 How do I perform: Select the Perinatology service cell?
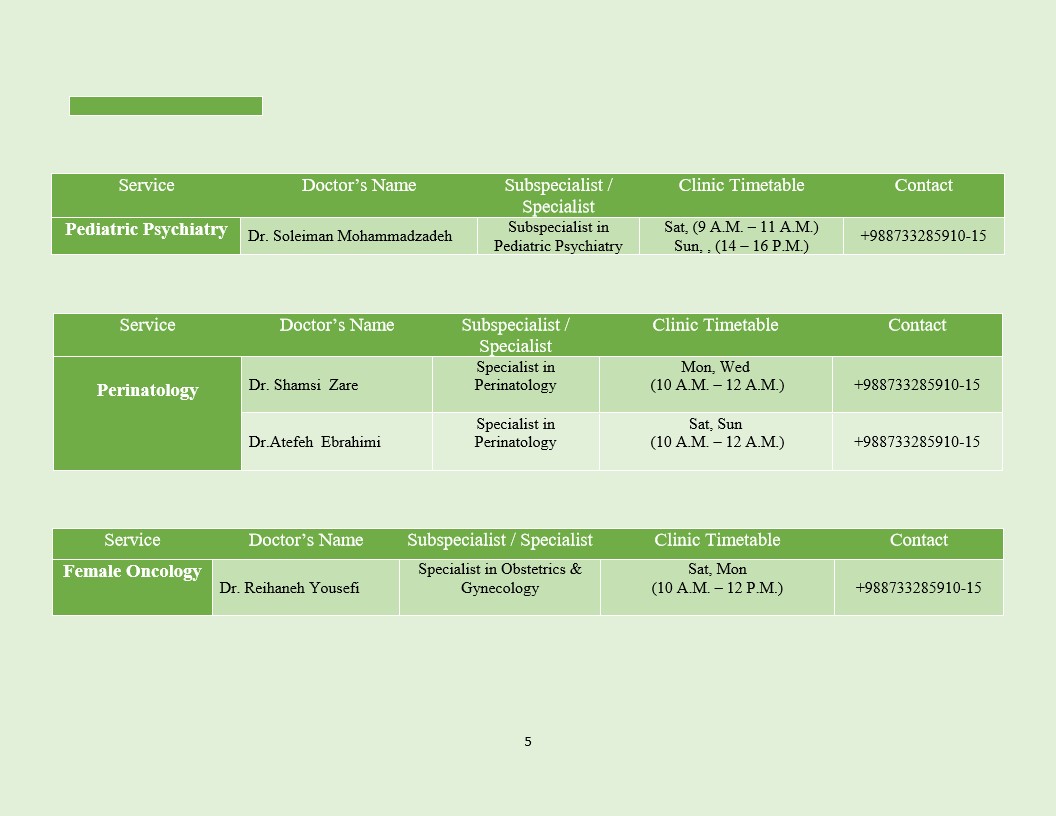coord(147,391)
